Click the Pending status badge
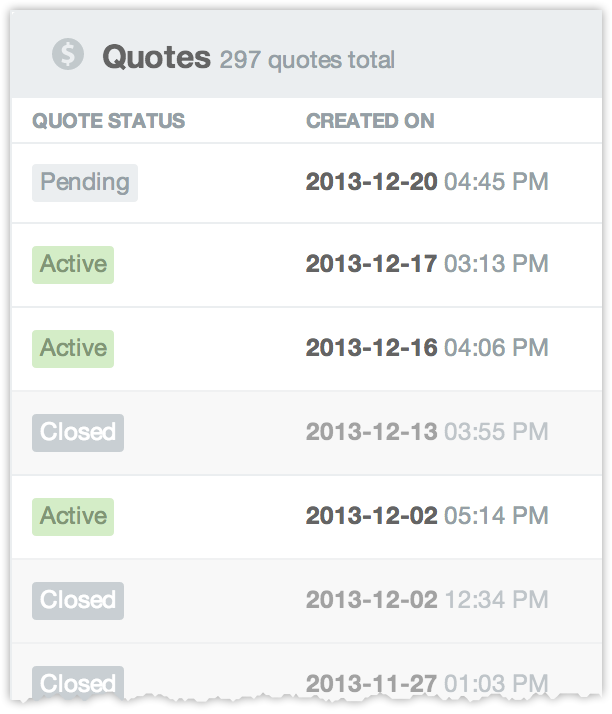 [x=85, y=183]
